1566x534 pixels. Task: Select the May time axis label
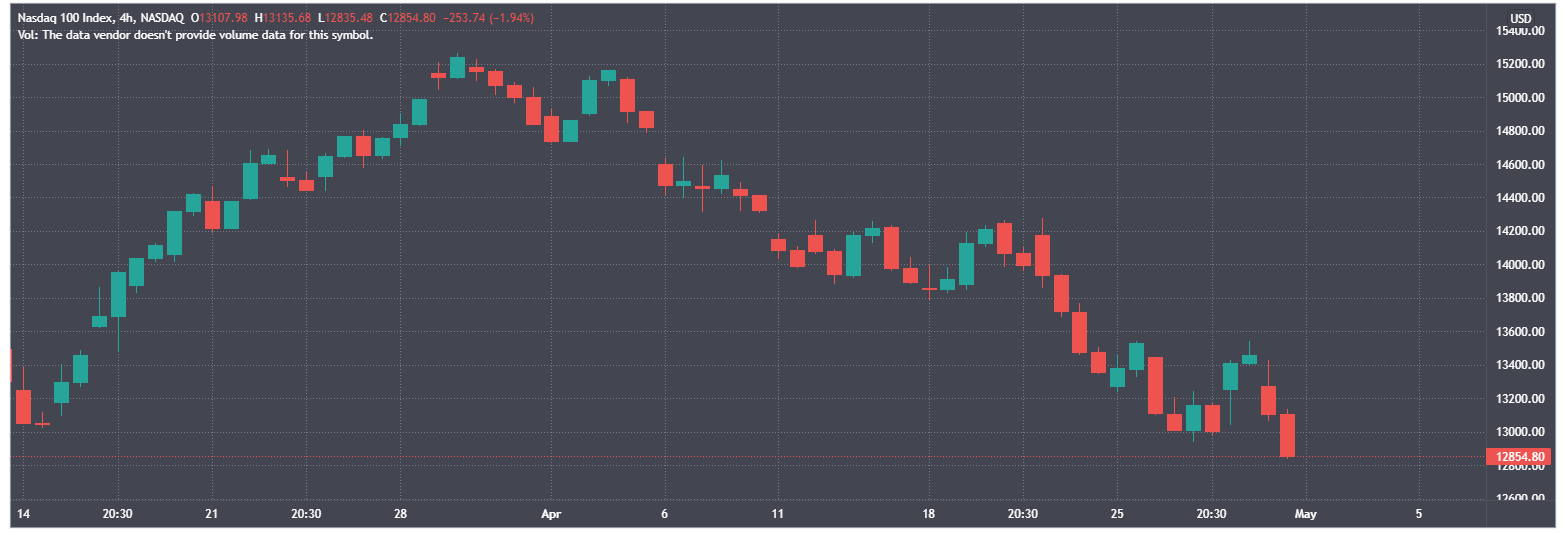[x=1306, y=514]
